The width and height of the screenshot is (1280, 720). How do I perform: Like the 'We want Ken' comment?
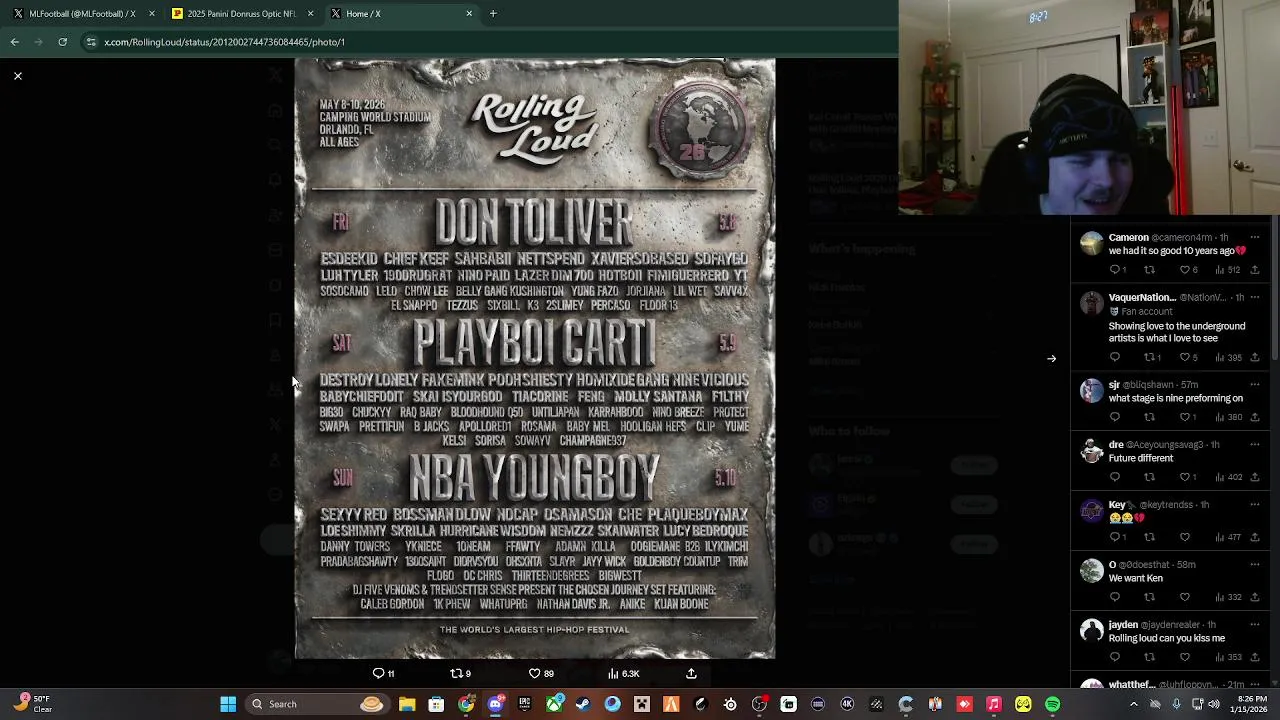click(1185, 597)
